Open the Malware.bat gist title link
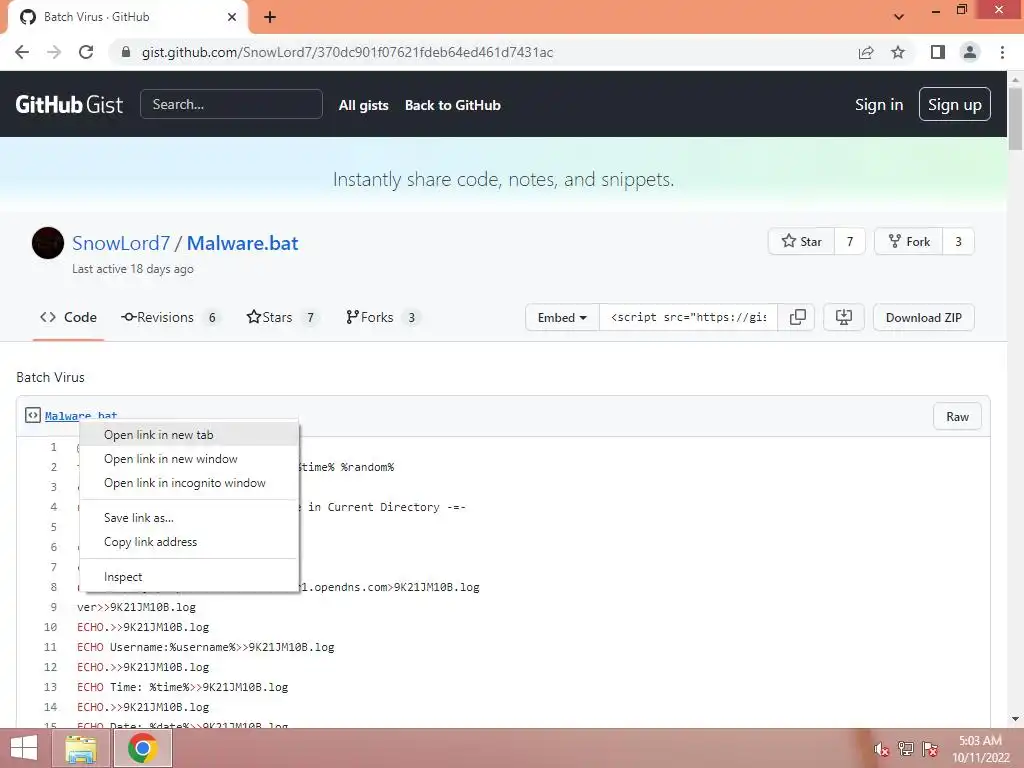The width and height of the screenshot is (1024, 768). coord(242,243)
